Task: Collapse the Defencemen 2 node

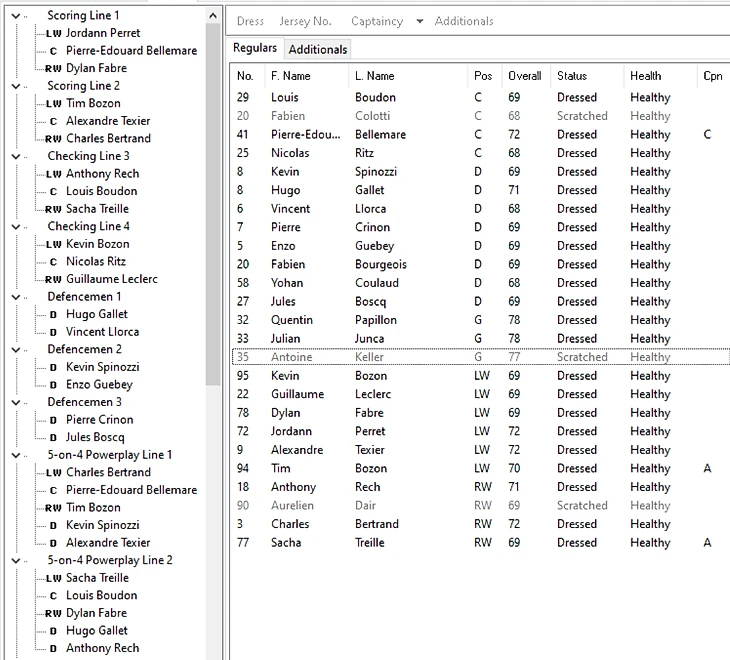Action: point(15,350)
